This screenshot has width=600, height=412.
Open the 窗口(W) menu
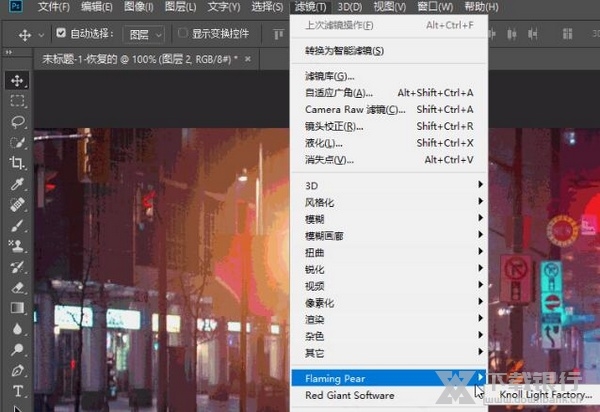[x=435, y=7]
